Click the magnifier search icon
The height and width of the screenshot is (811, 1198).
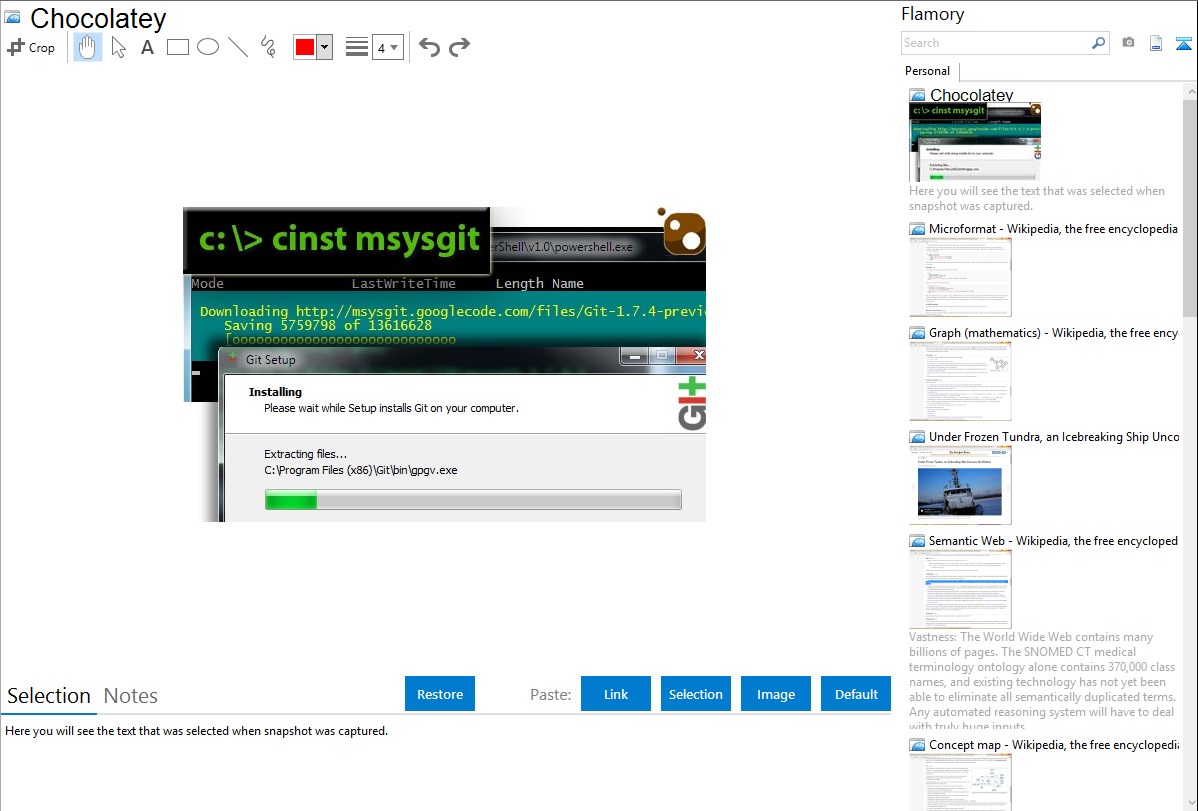[x=1098, y=43]
